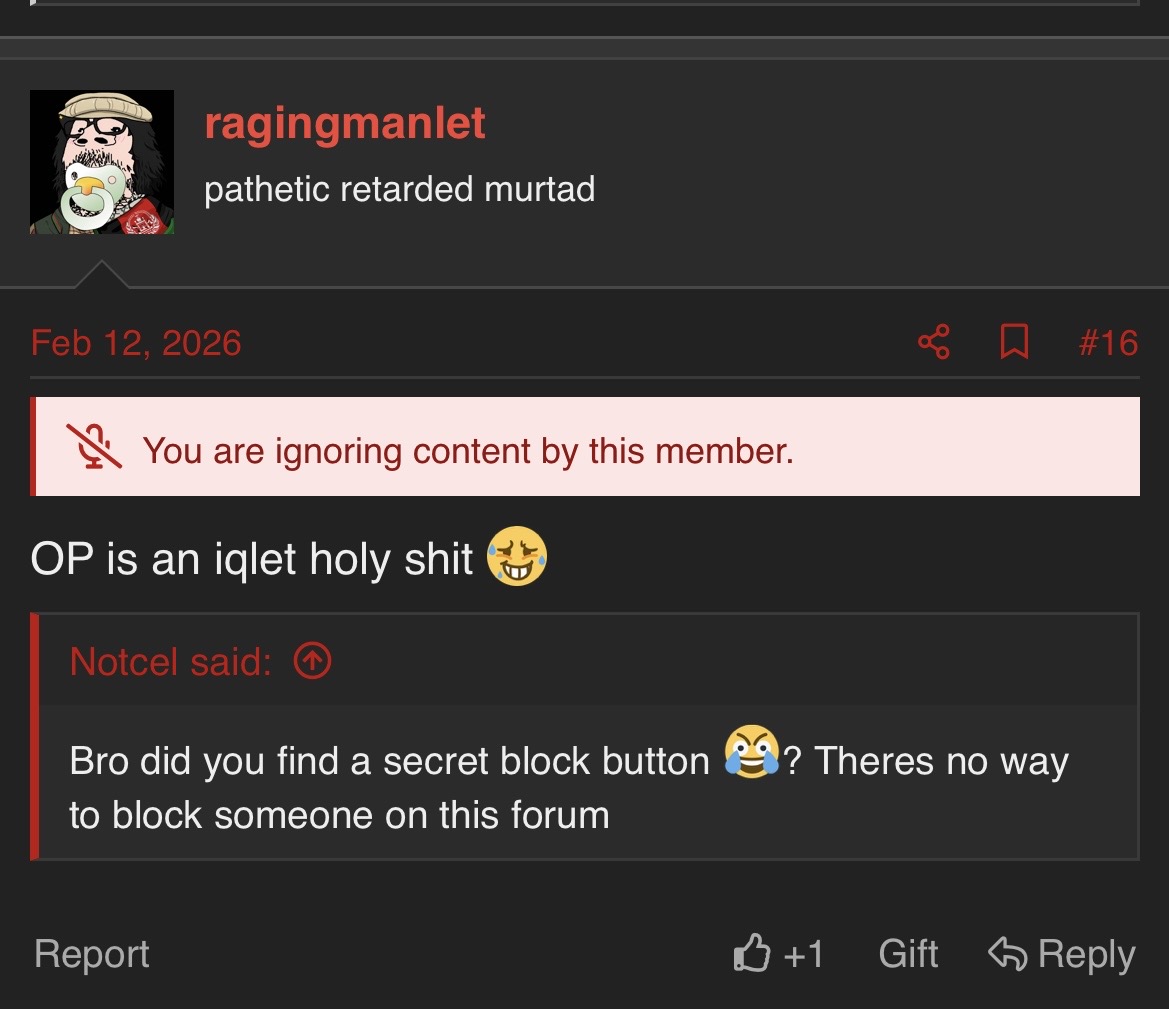
Task: Report this post
Action: (x=91, y=953)
